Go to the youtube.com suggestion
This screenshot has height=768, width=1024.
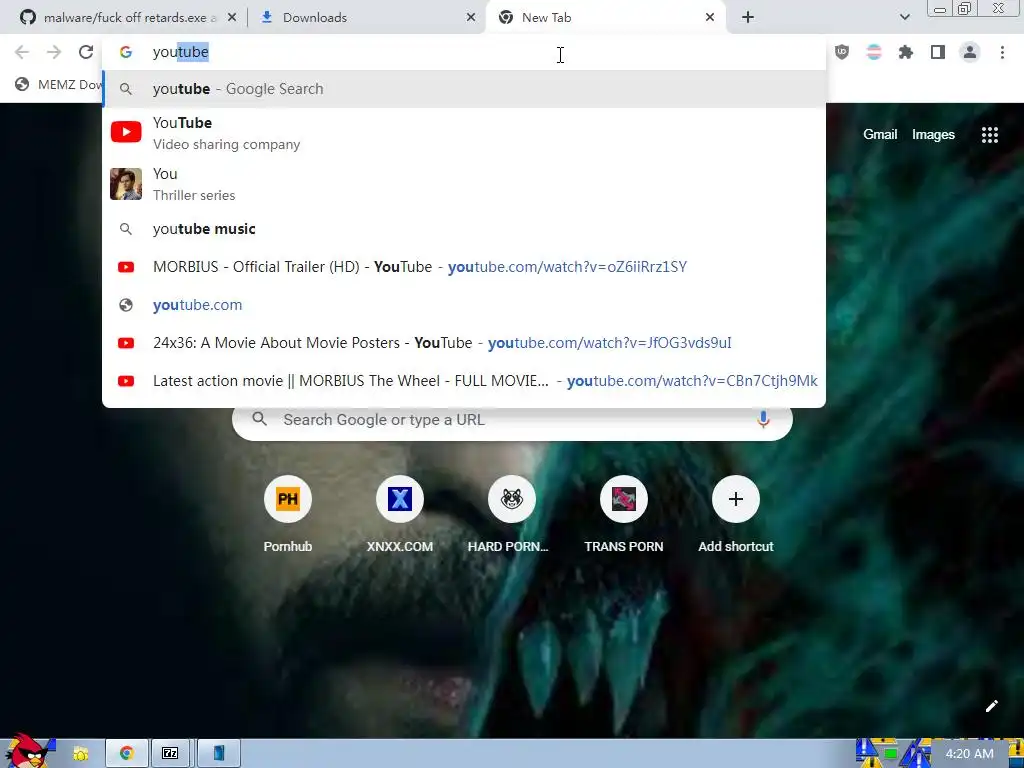point(464,305)
